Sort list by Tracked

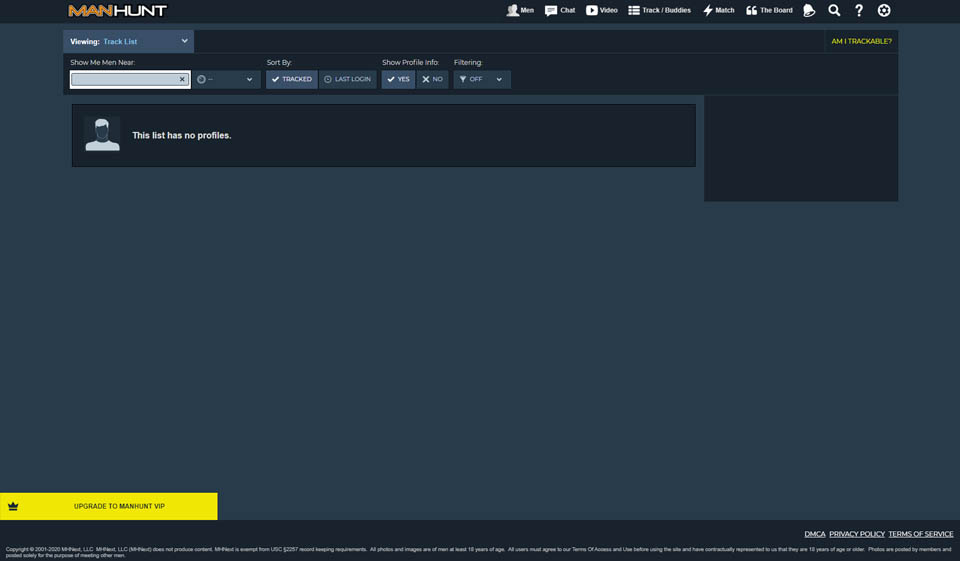coord(292,79)
